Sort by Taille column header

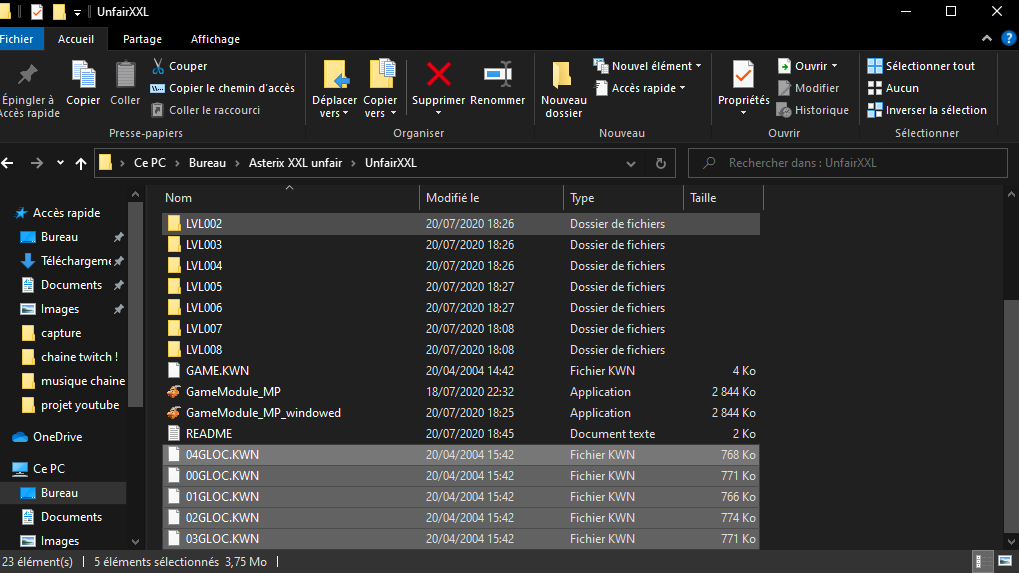723,198
